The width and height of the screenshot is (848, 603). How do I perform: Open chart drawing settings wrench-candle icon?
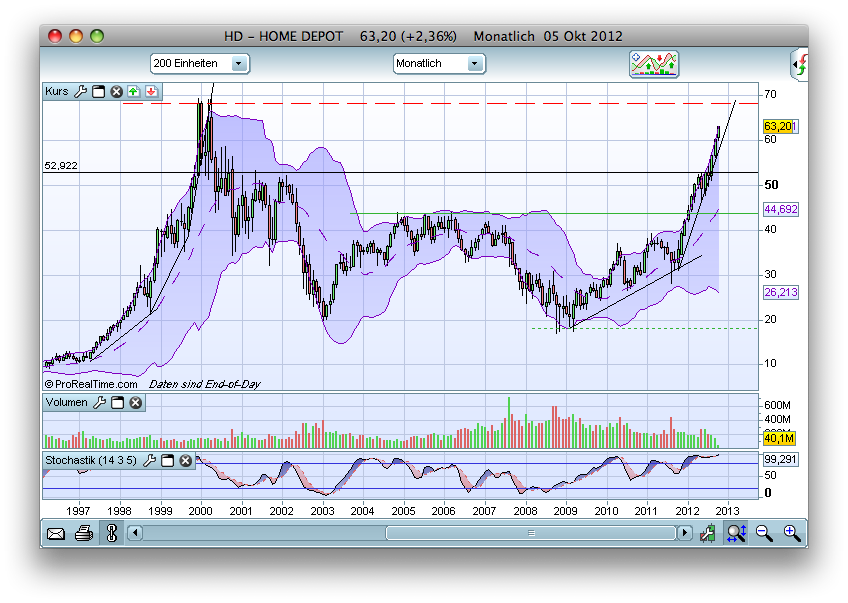[x=707, y=533]
